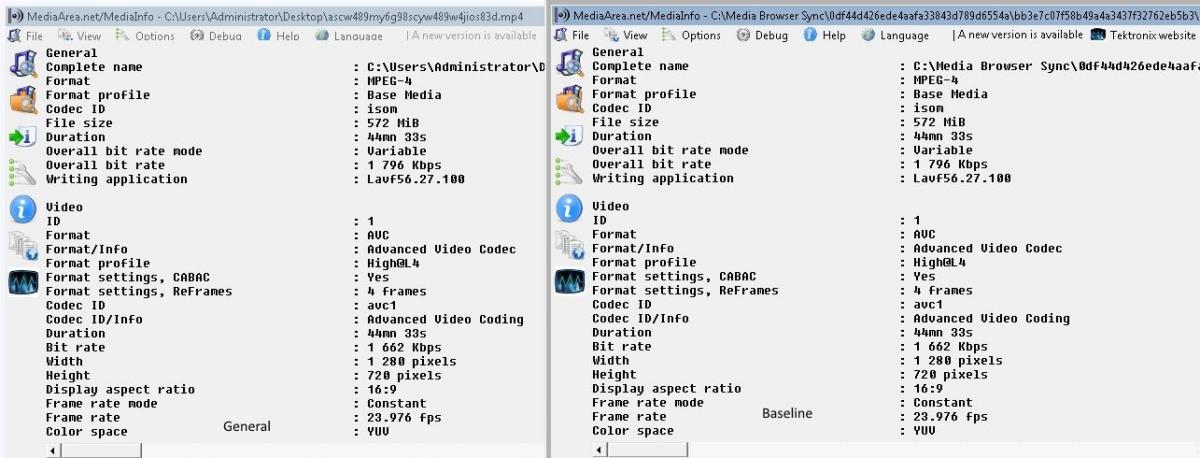Screen dimensions: 1200x458
Task: Open Preferences wrench icon in left window
Action: tap(22, 172)
